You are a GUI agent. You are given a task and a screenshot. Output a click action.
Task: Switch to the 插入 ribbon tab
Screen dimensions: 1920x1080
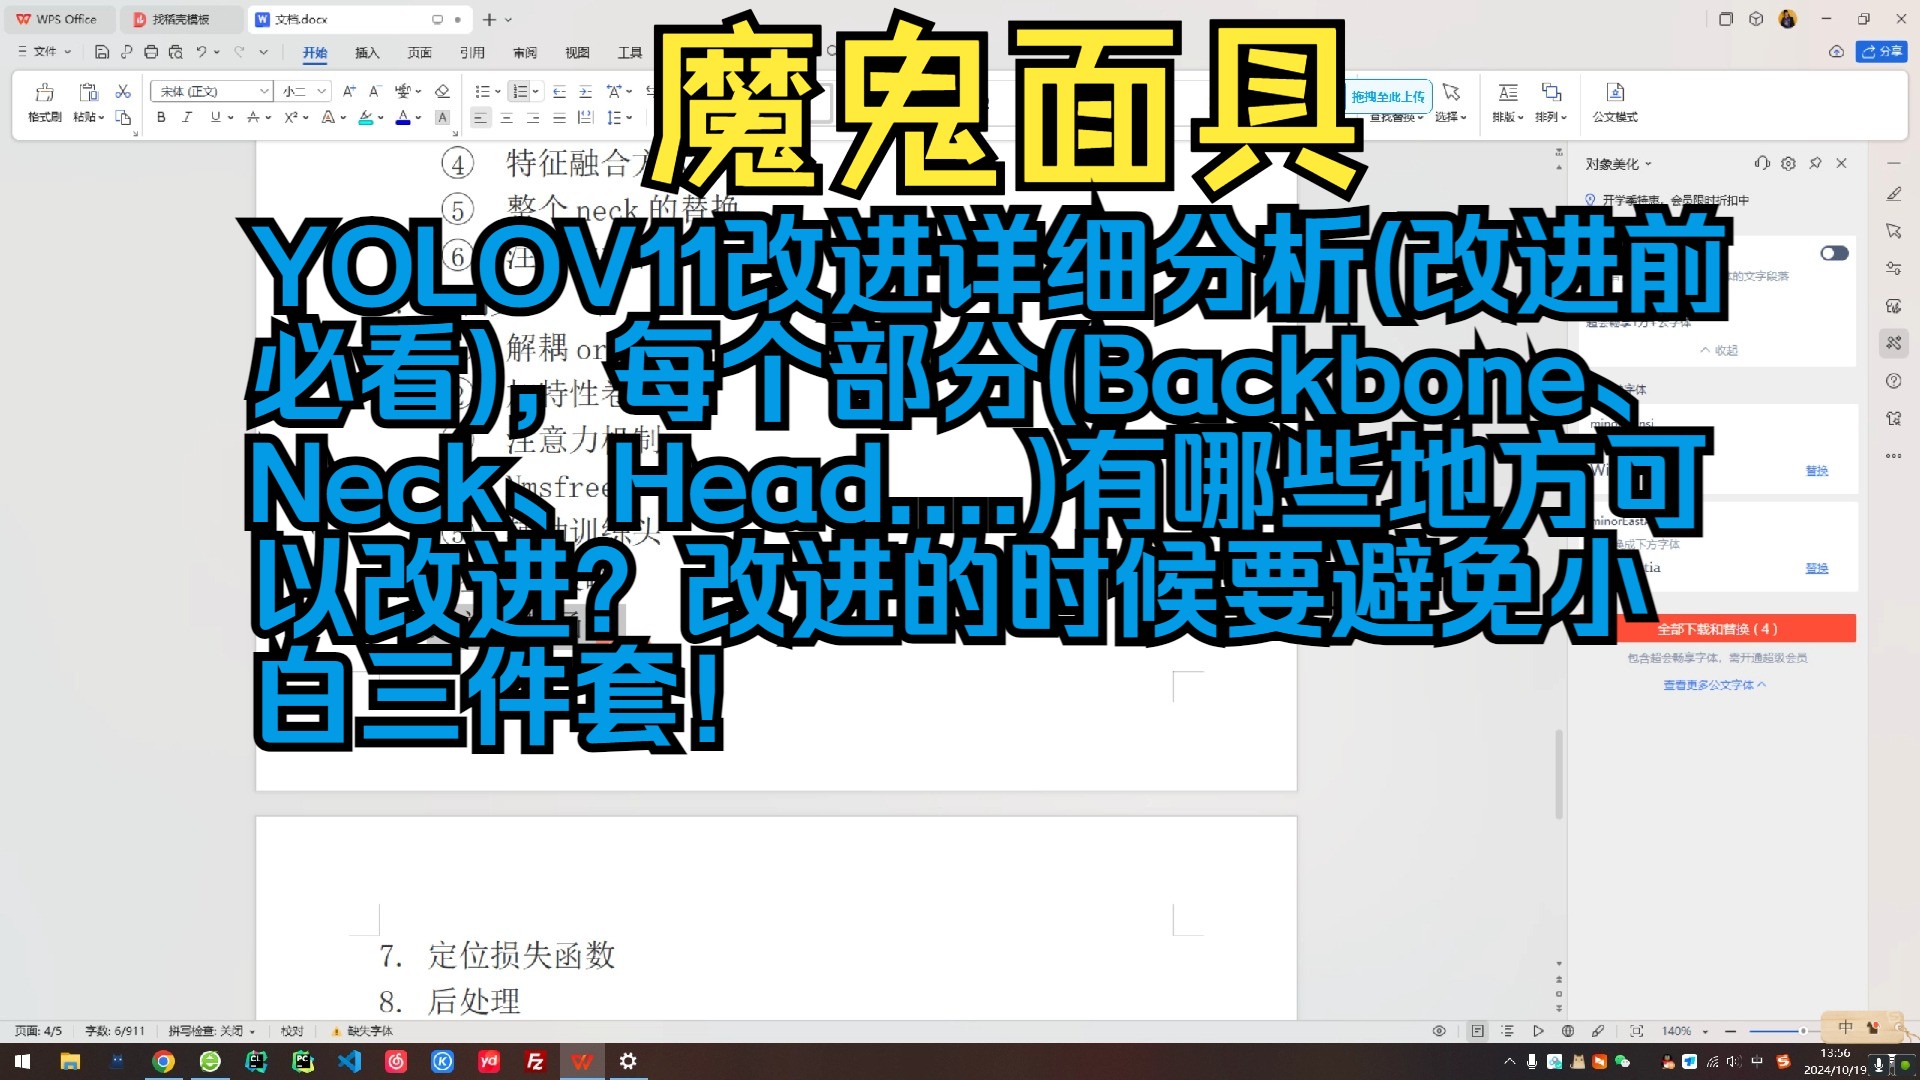point(367,52)
